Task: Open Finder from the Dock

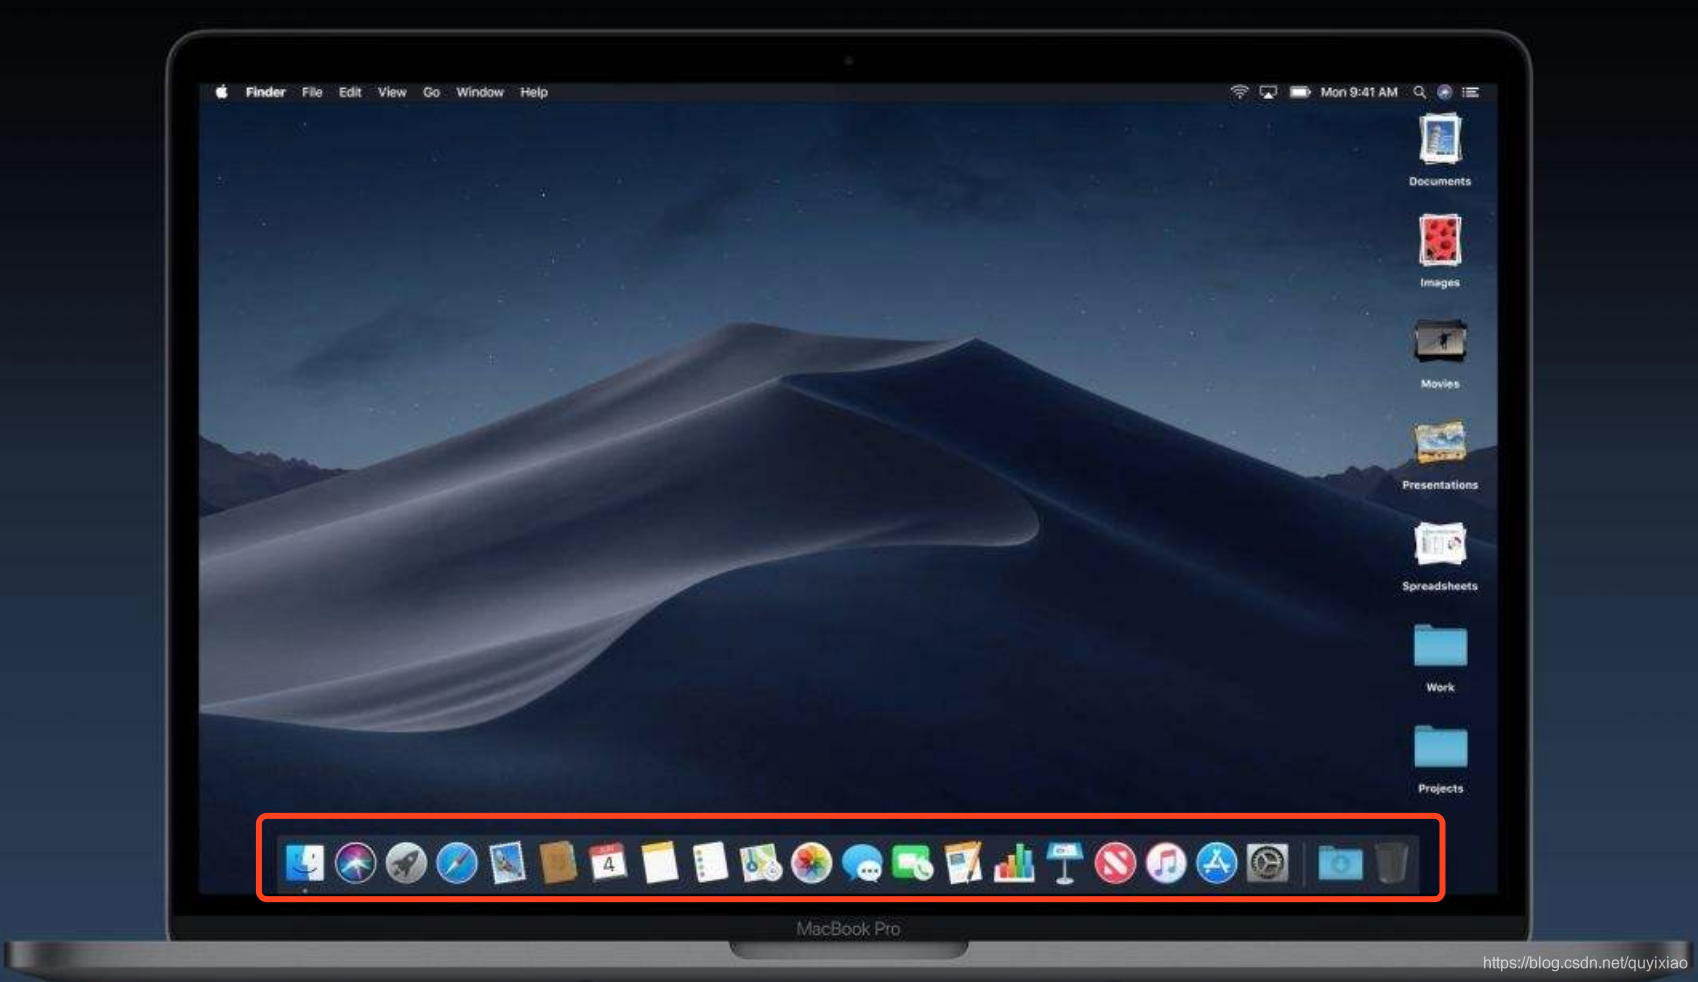Action: click(x=305, y=862)
